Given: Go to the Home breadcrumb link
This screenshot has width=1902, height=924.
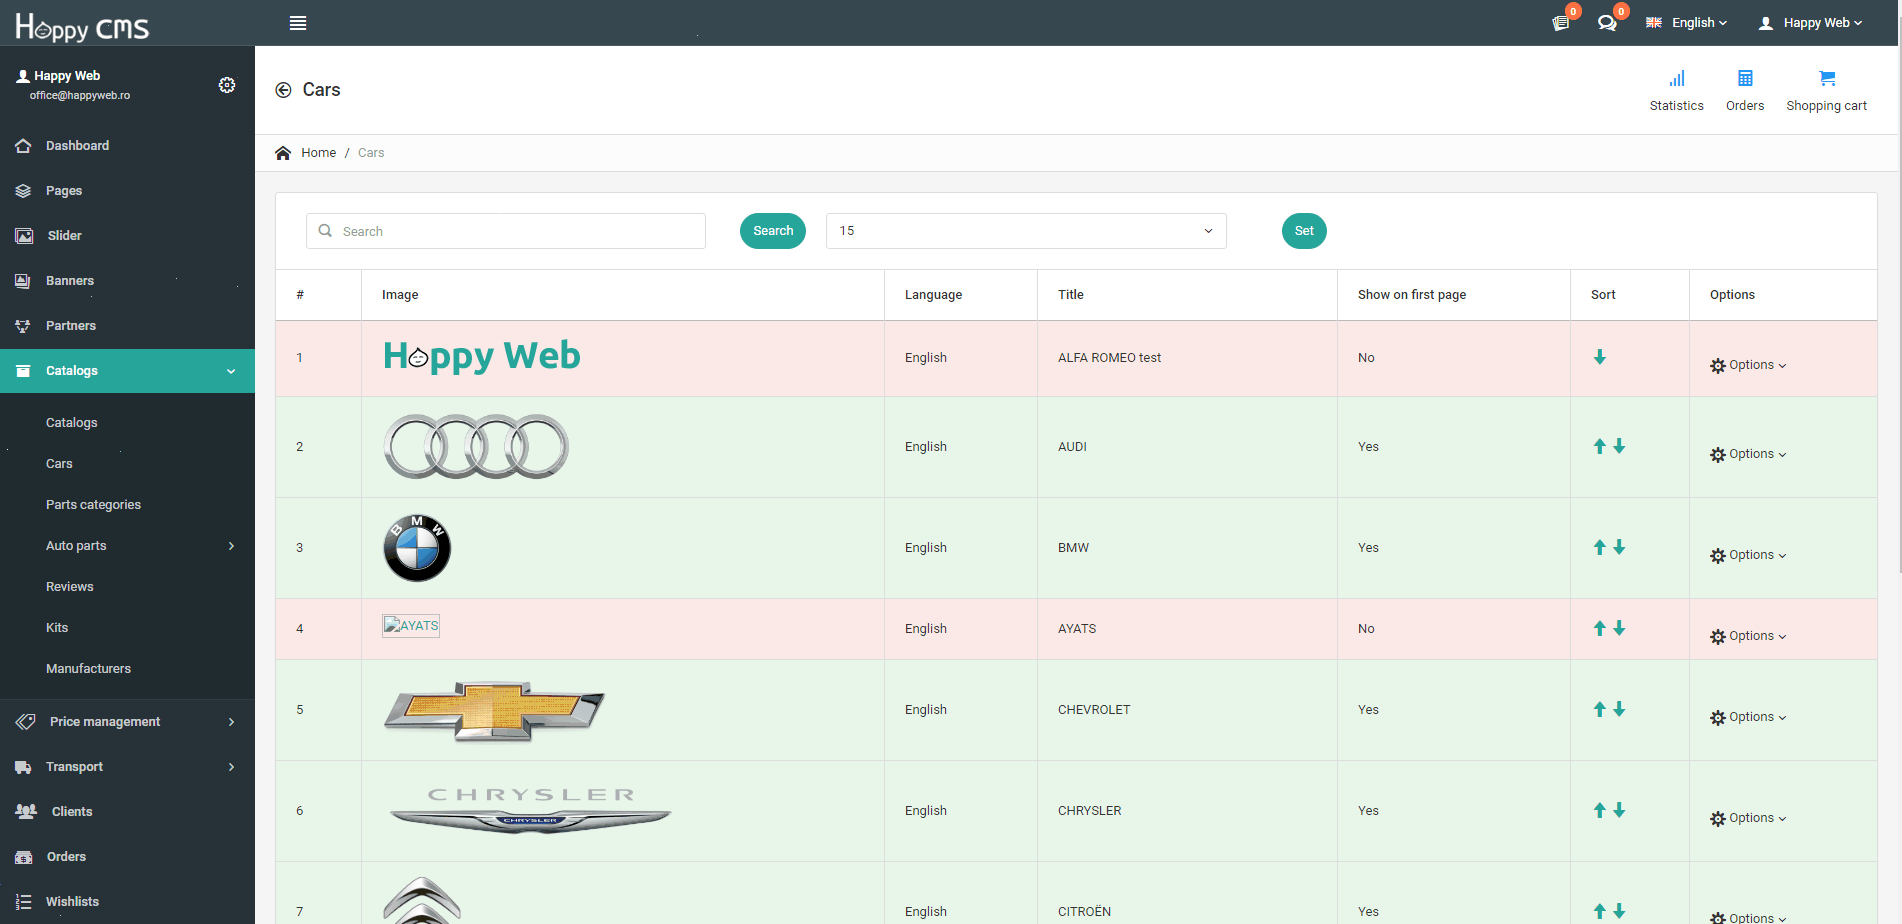Looking at the screenshot, I should (x=318, y=153).
